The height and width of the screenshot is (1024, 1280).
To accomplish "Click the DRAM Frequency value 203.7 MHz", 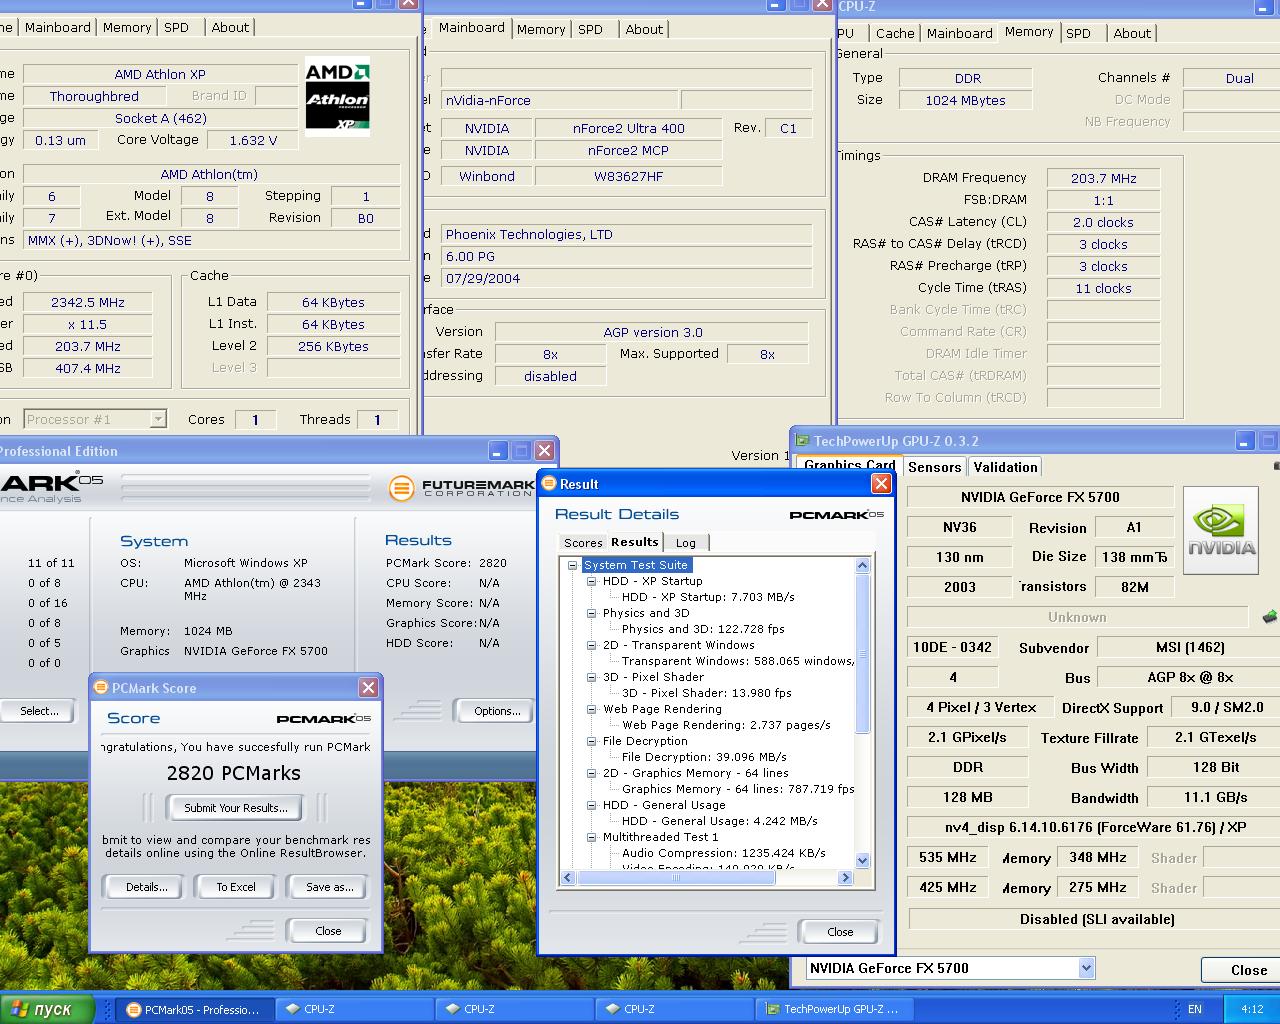I will pos(1103,178).
